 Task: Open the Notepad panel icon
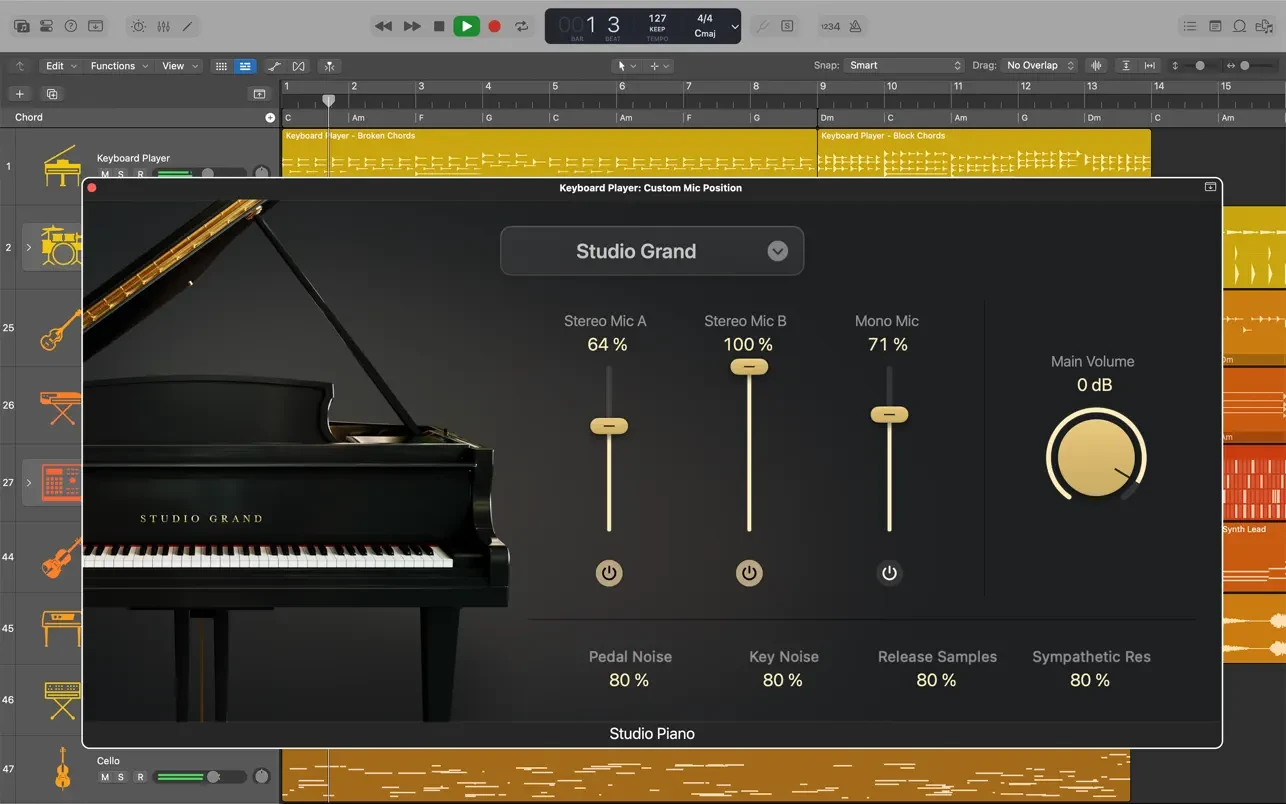pos(1215,26)
